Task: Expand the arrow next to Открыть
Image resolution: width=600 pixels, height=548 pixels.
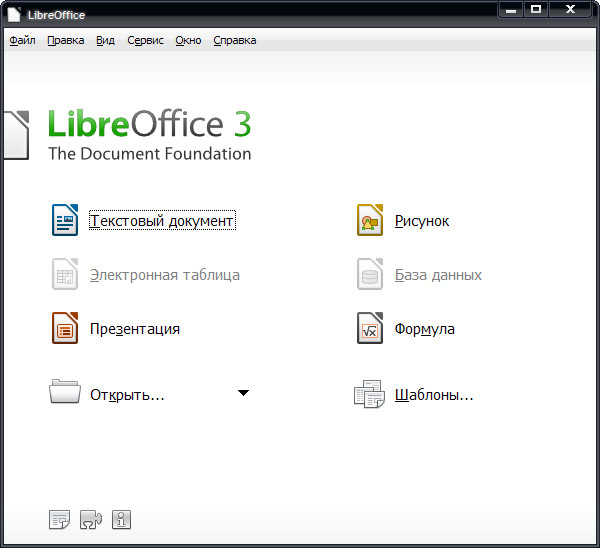Action: 243,393
